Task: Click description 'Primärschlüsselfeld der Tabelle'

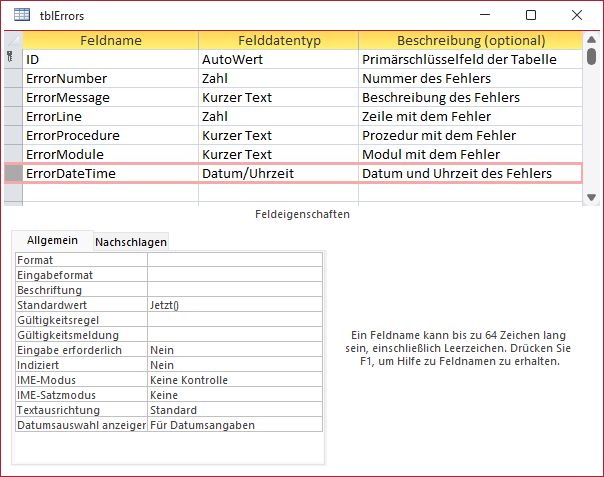Action: tap(471, 59)
